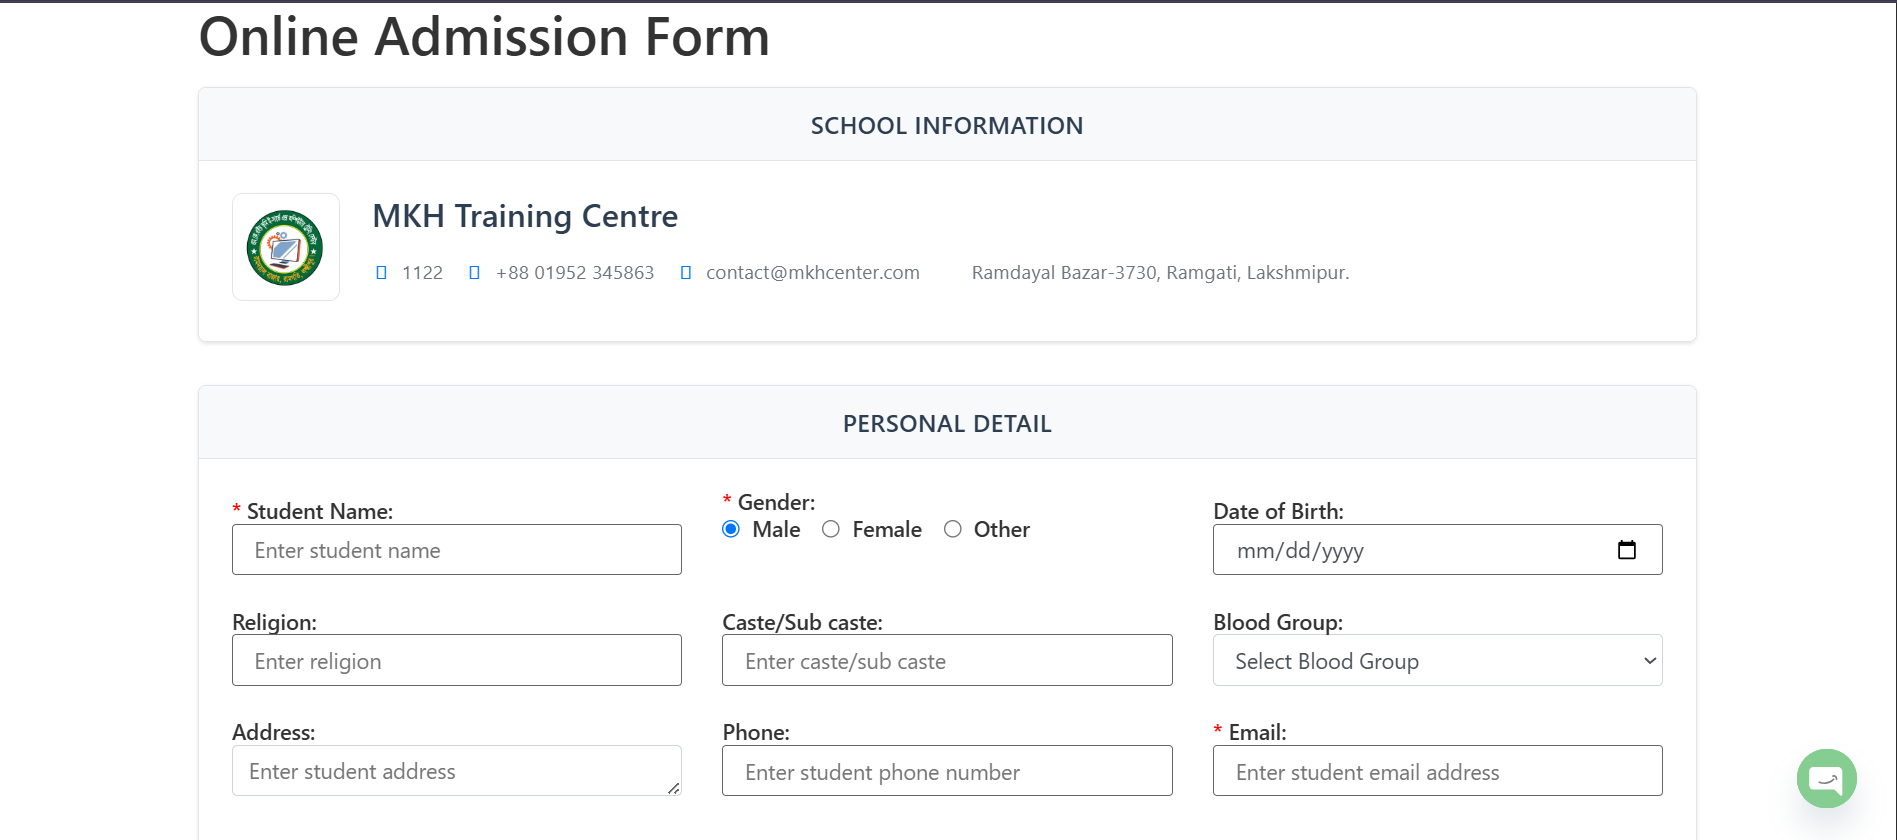1897x840 pixels.
Task: Click the MKH Training Centre heading
Action: 525,216
